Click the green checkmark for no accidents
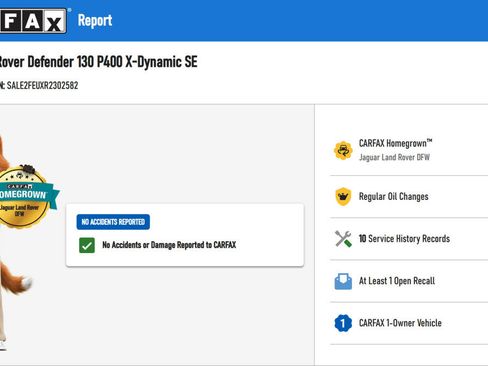Image resolution: width=488 pixels, height=366 pixels. (87, 245)
